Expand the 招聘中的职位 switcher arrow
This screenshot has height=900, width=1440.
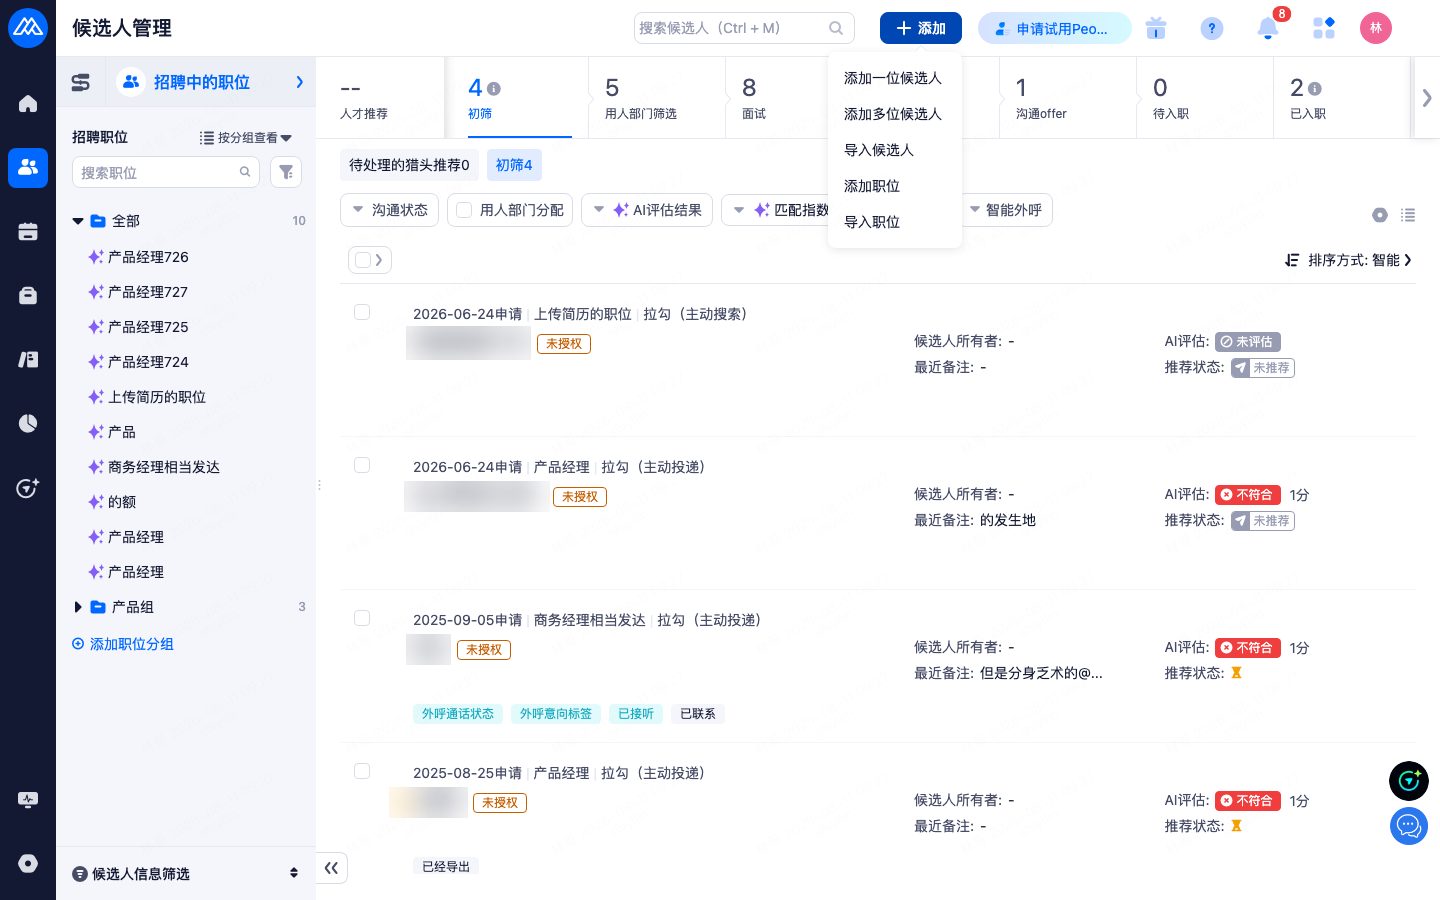299,82
